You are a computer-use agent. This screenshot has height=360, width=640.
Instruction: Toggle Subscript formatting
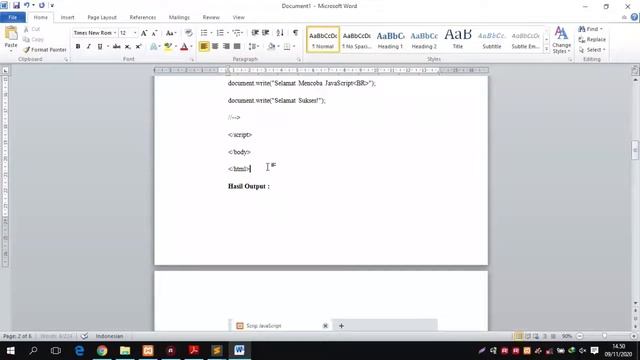(x=128, y=47)
